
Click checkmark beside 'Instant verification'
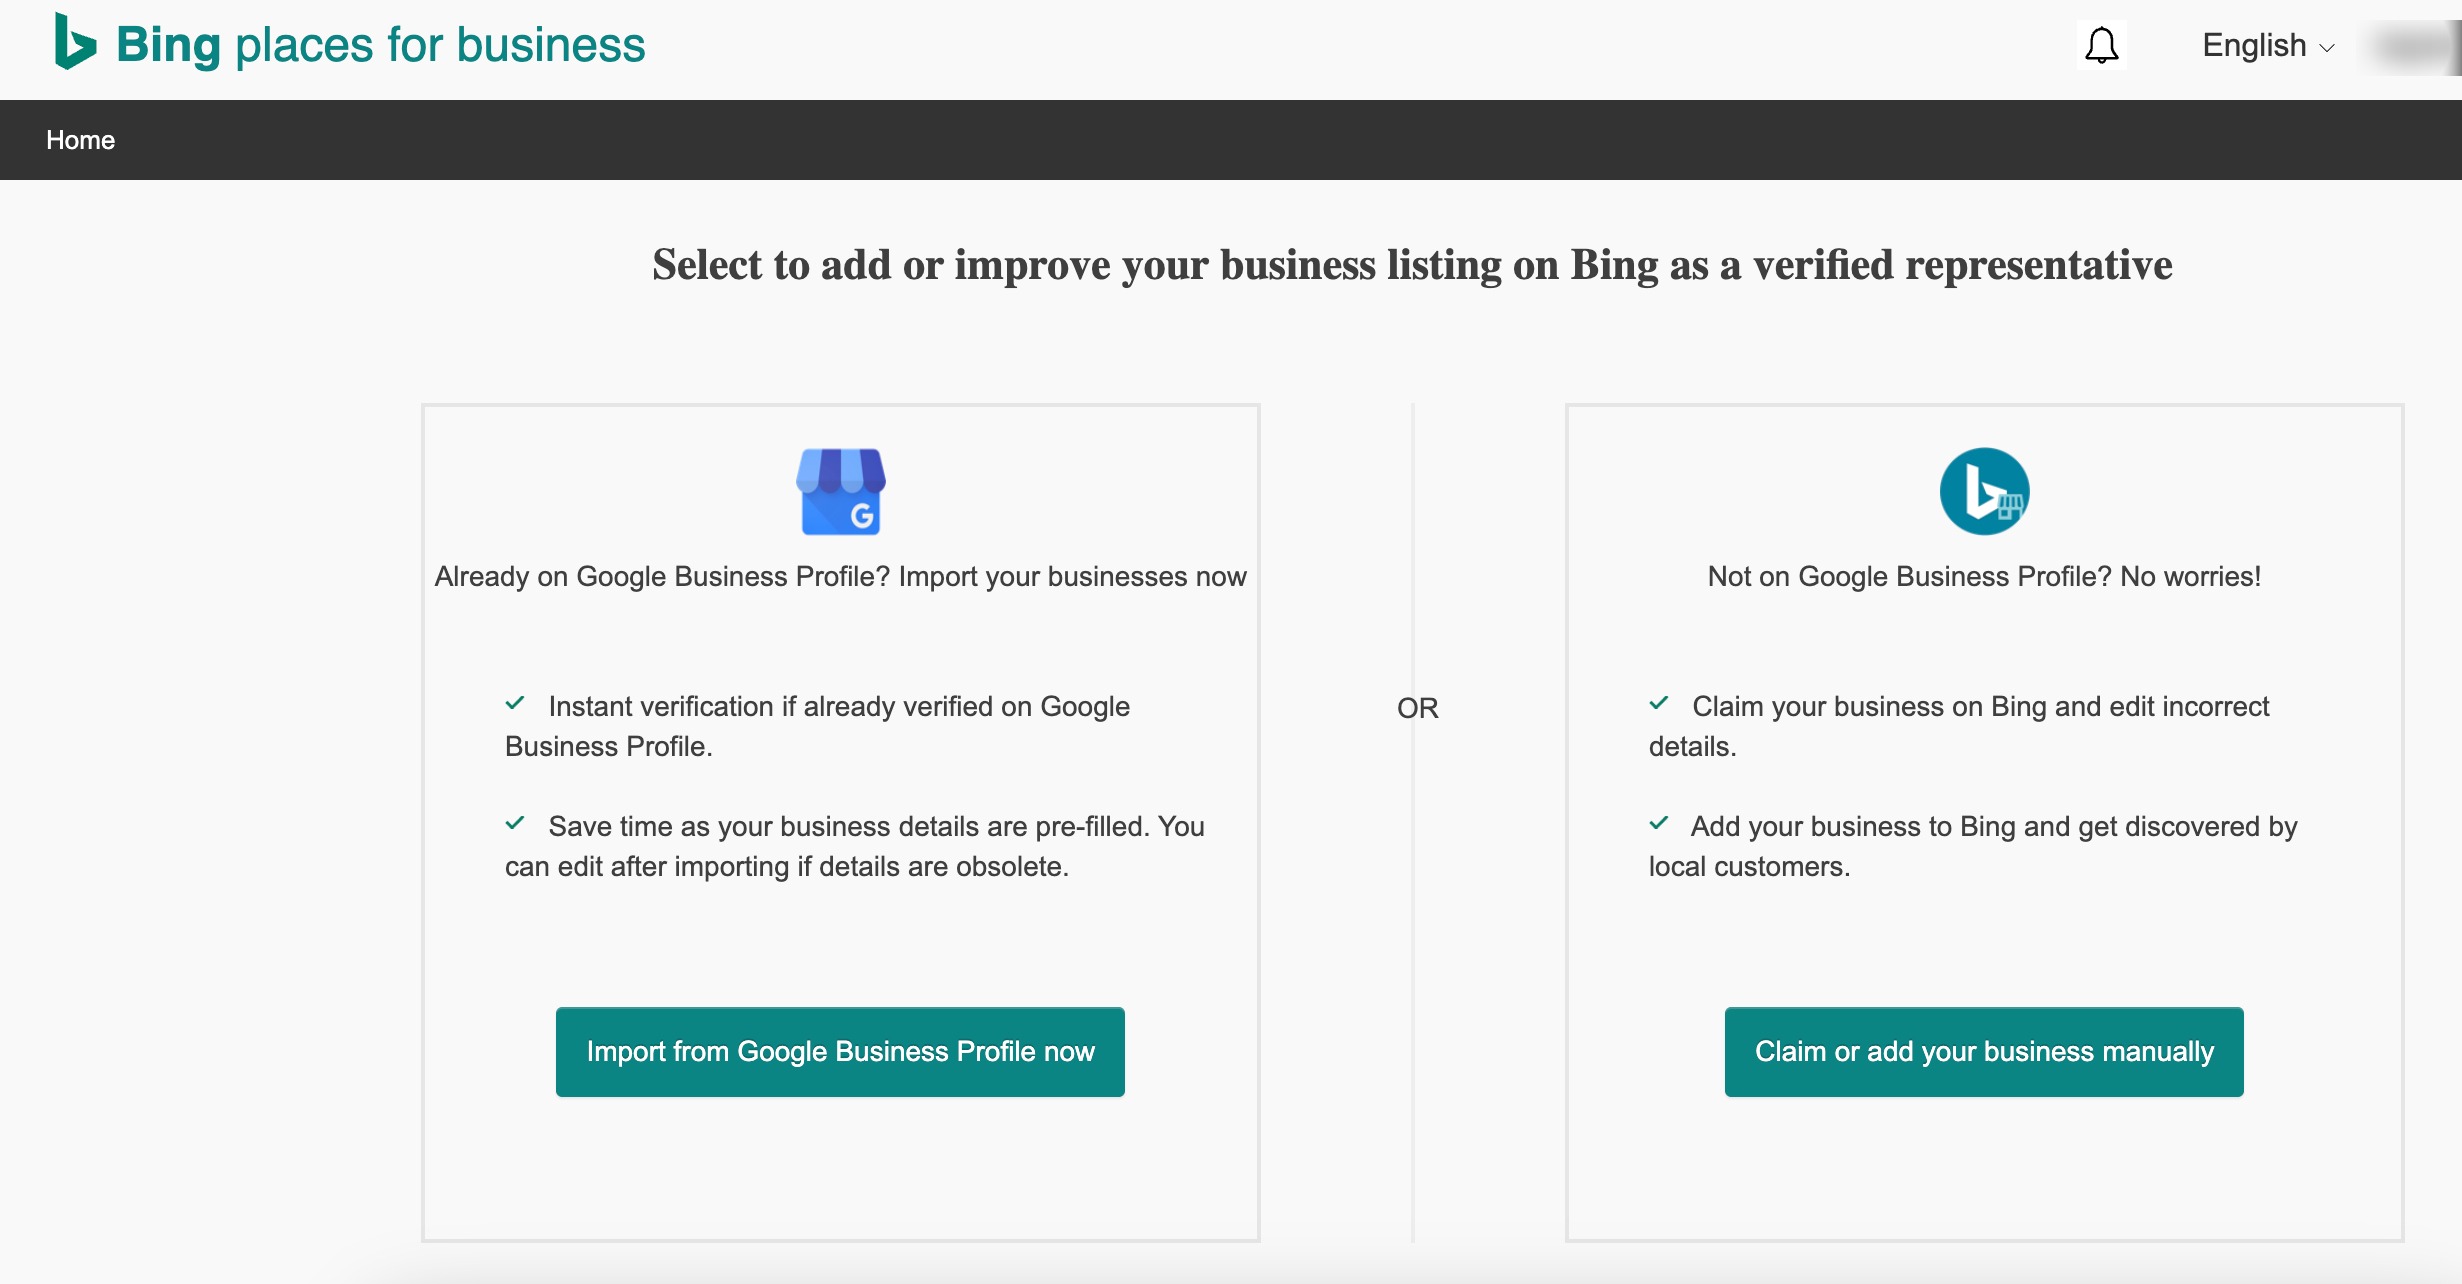pos(515,703)
